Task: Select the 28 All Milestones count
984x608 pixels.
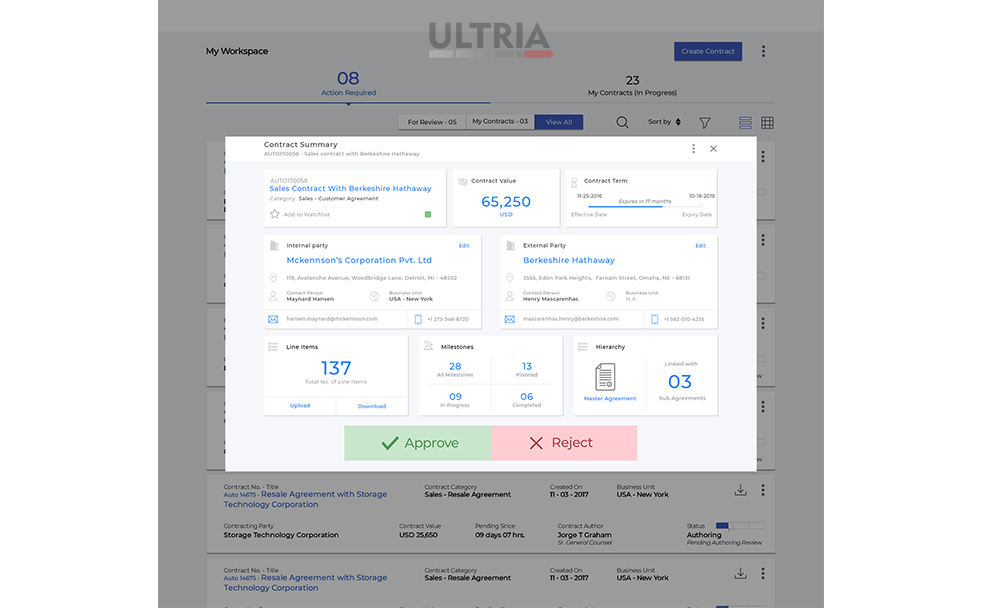Action: tap(455, 366)
